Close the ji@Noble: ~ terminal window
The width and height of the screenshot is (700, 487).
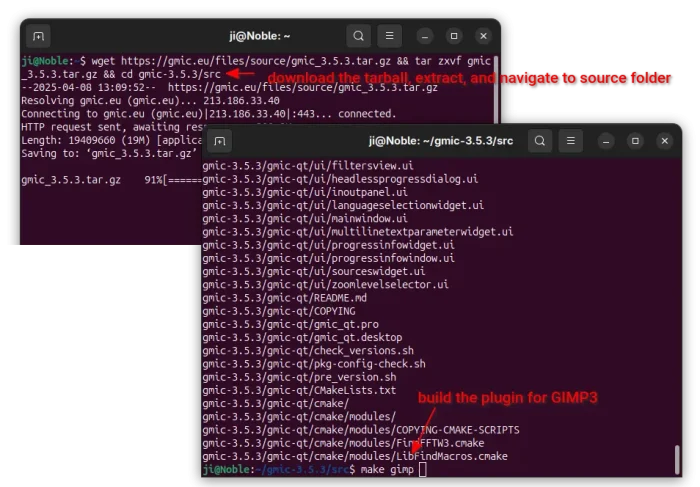[x=483, y=36]
